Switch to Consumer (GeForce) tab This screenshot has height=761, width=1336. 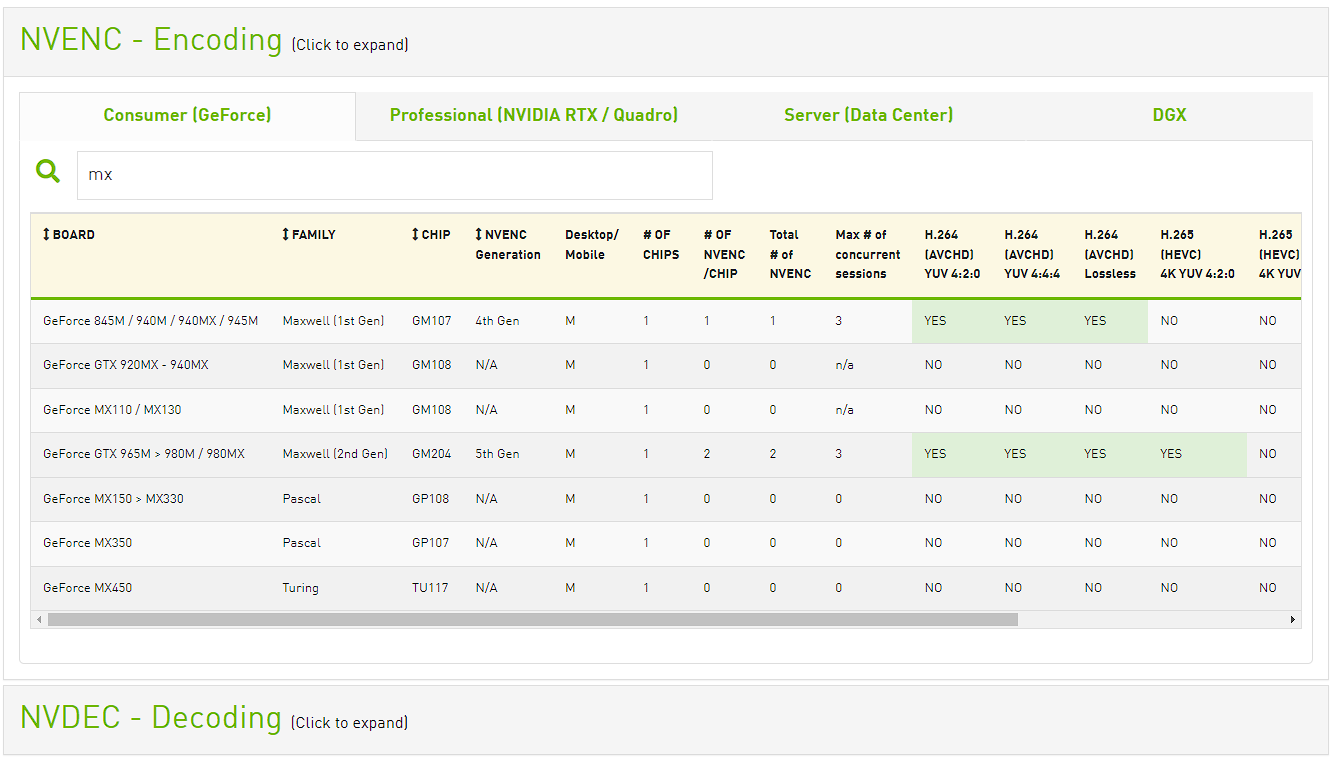click(187, 115)
